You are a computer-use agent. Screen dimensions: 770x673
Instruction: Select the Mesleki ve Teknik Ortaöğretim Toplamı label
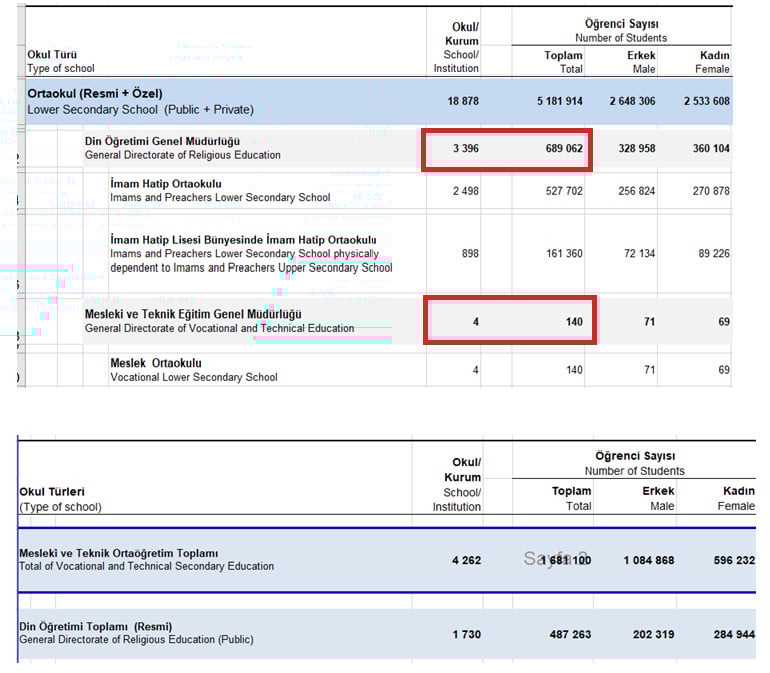[x=118, y=553]
